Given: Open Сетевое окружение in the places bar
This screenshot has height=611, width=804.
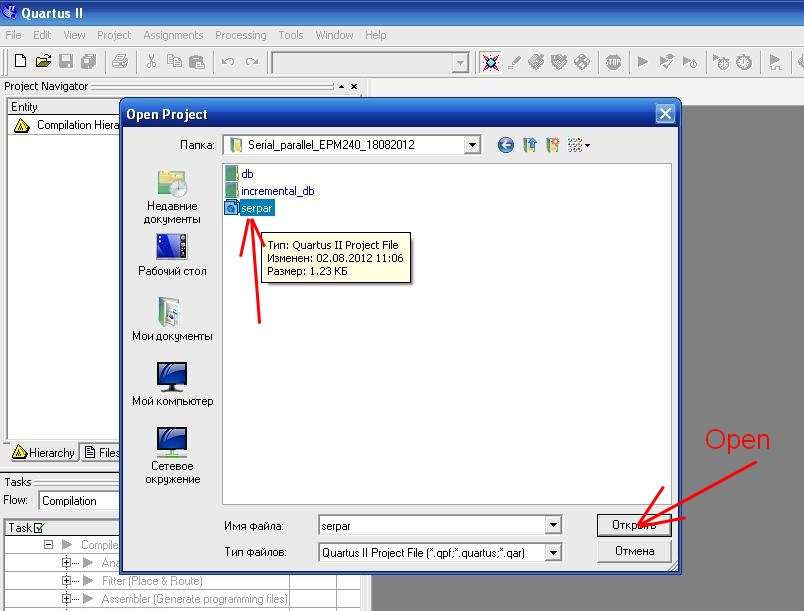Looking at the screenshot, I should 172,456.
